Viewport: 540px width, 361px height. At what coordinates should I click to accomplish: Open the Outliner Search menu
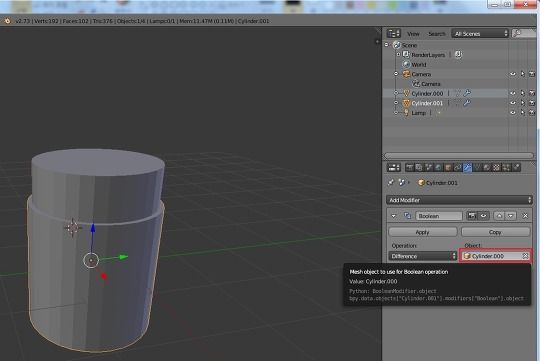pyautogui.click(x=437, y=34)
